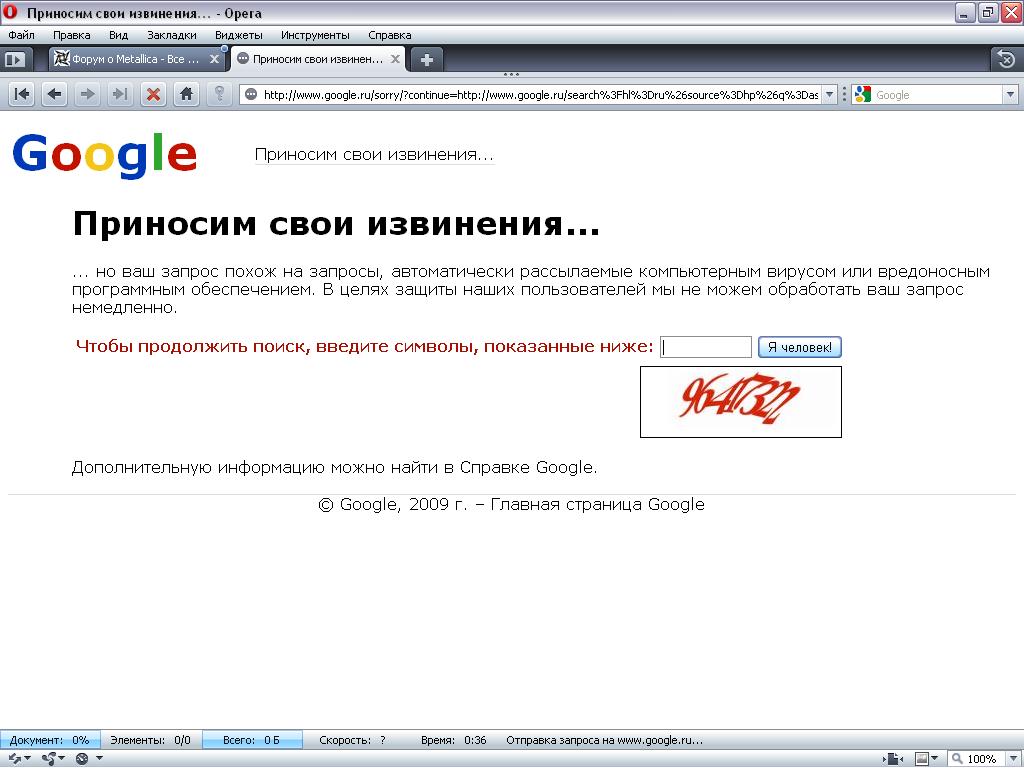
Task: Open a new tab with plus button
Action: [426, 59]
